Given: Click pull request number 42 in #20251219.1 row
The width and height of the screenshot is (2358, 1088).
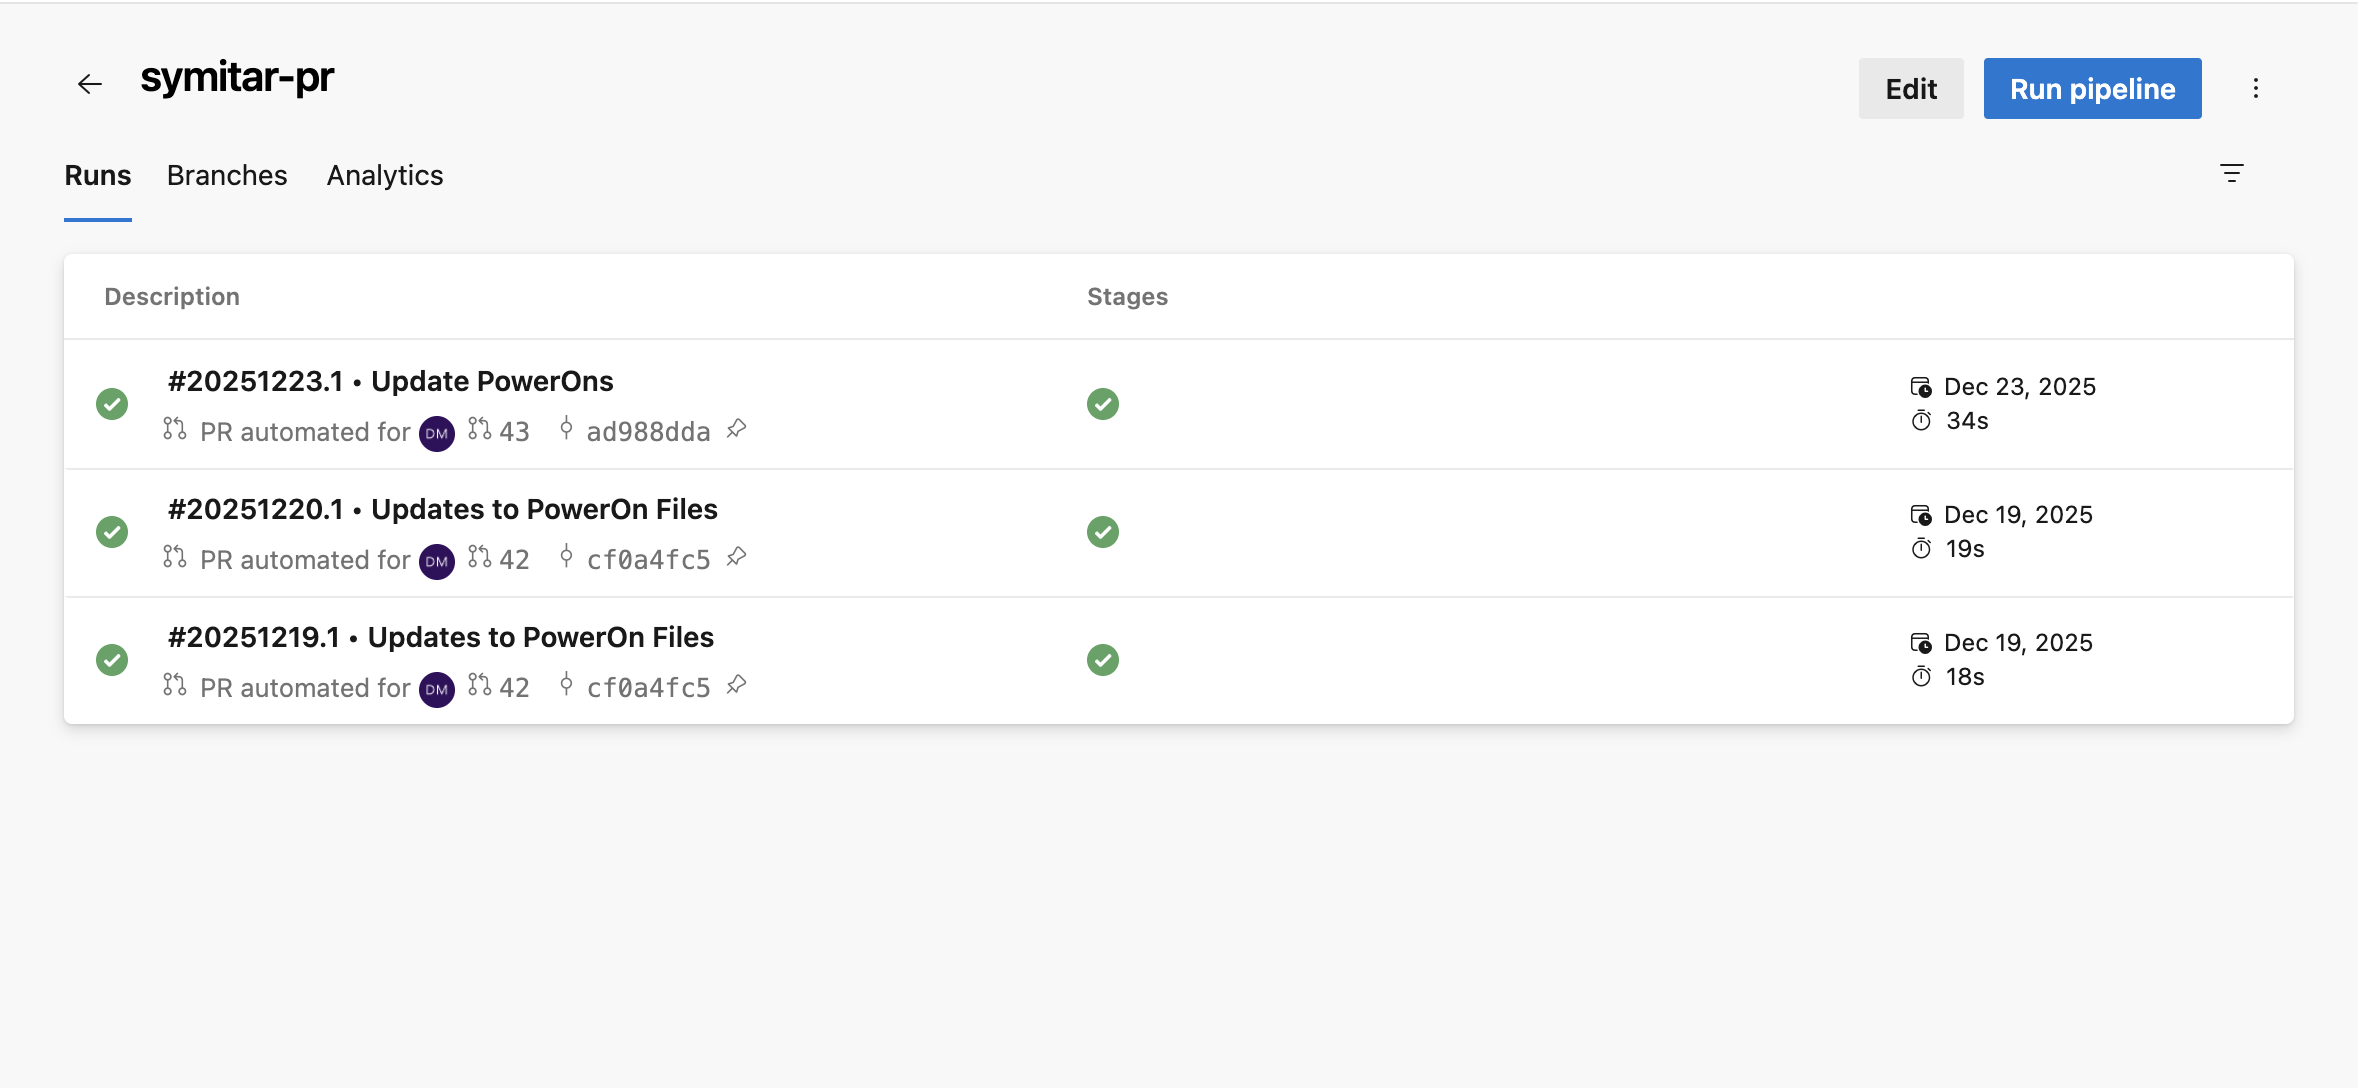Looking at the screenshot, I should pos(514,688).
